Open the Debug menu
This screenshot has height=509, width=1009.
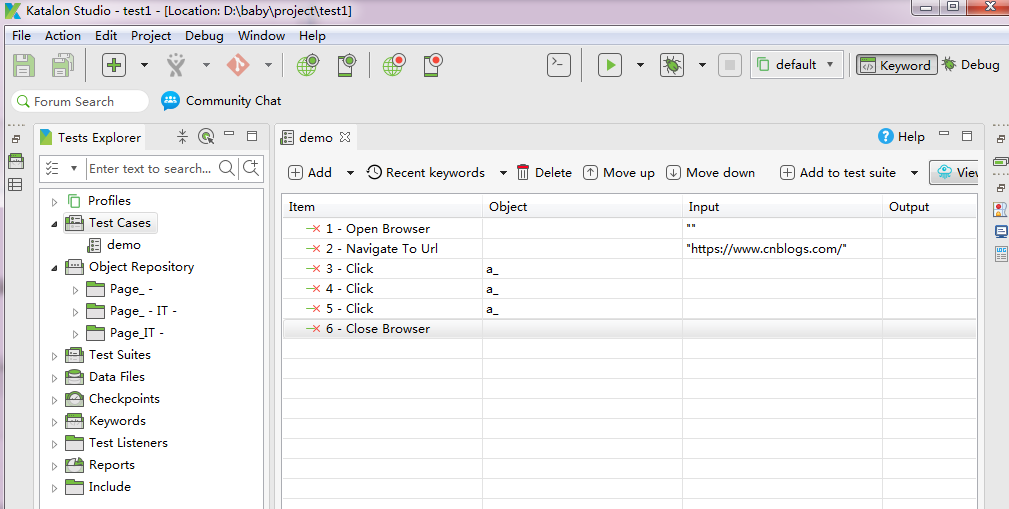[204, 36]
